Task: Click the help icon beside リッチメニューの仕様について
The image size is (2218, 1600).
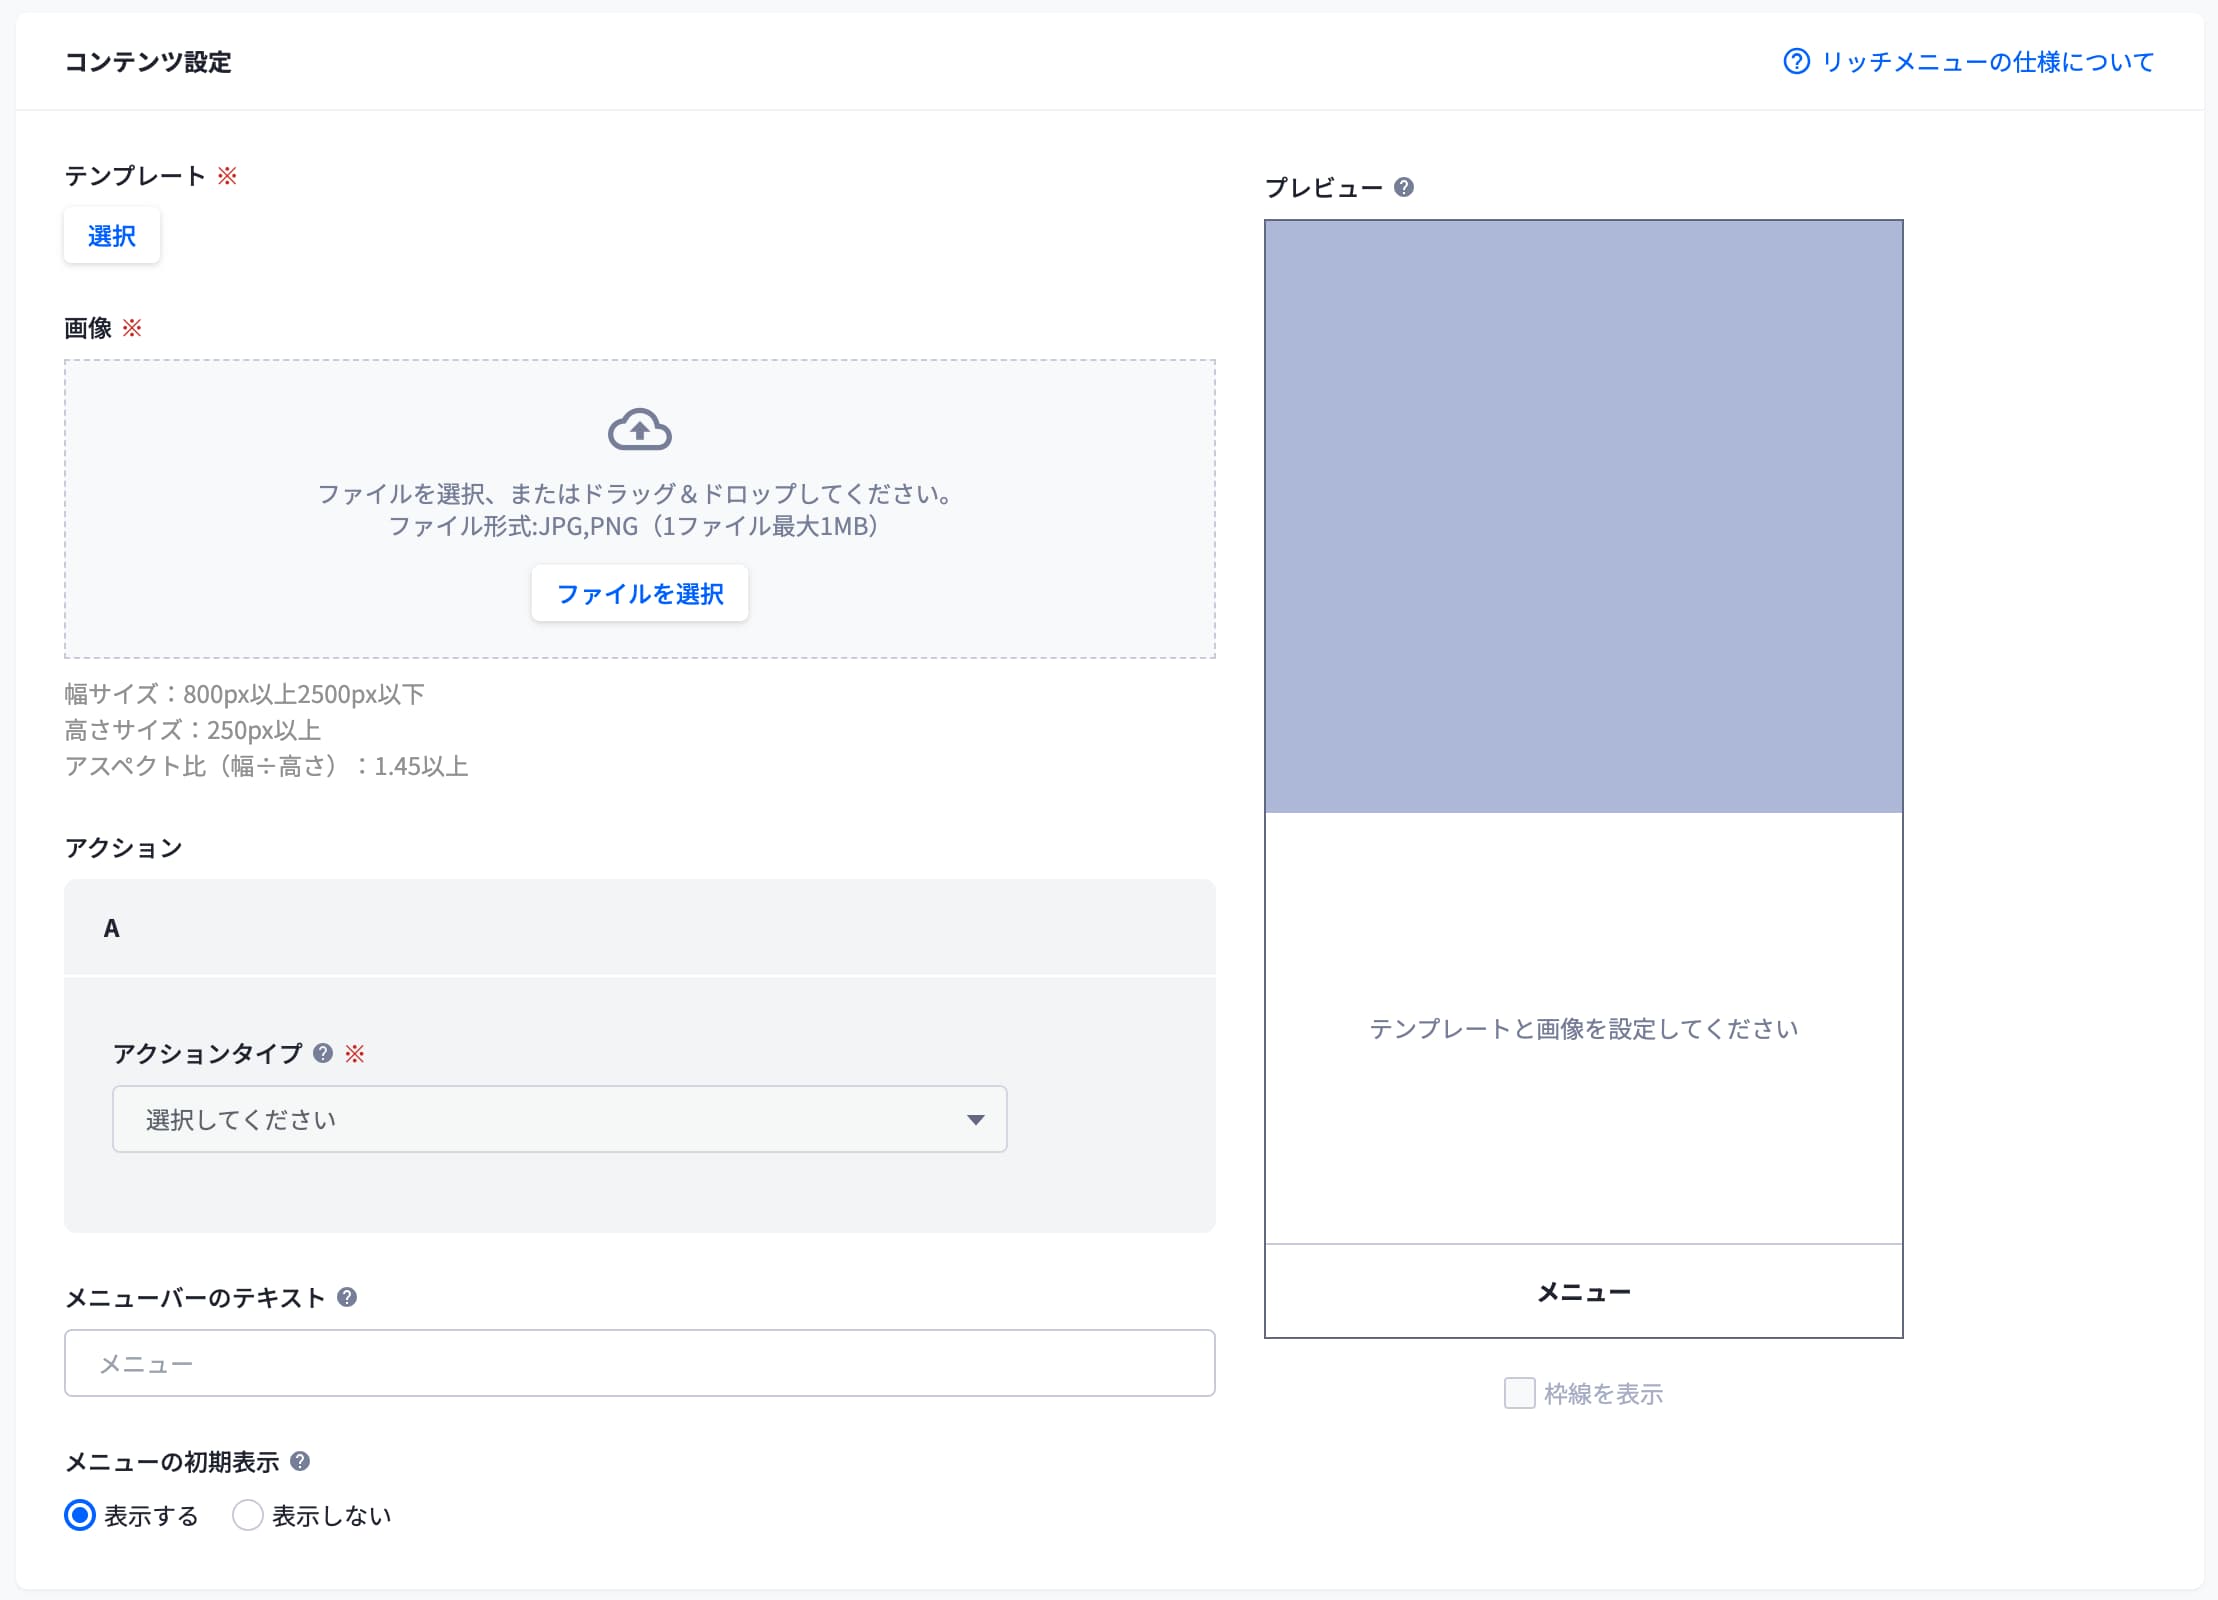Action: pos(1796,62)
